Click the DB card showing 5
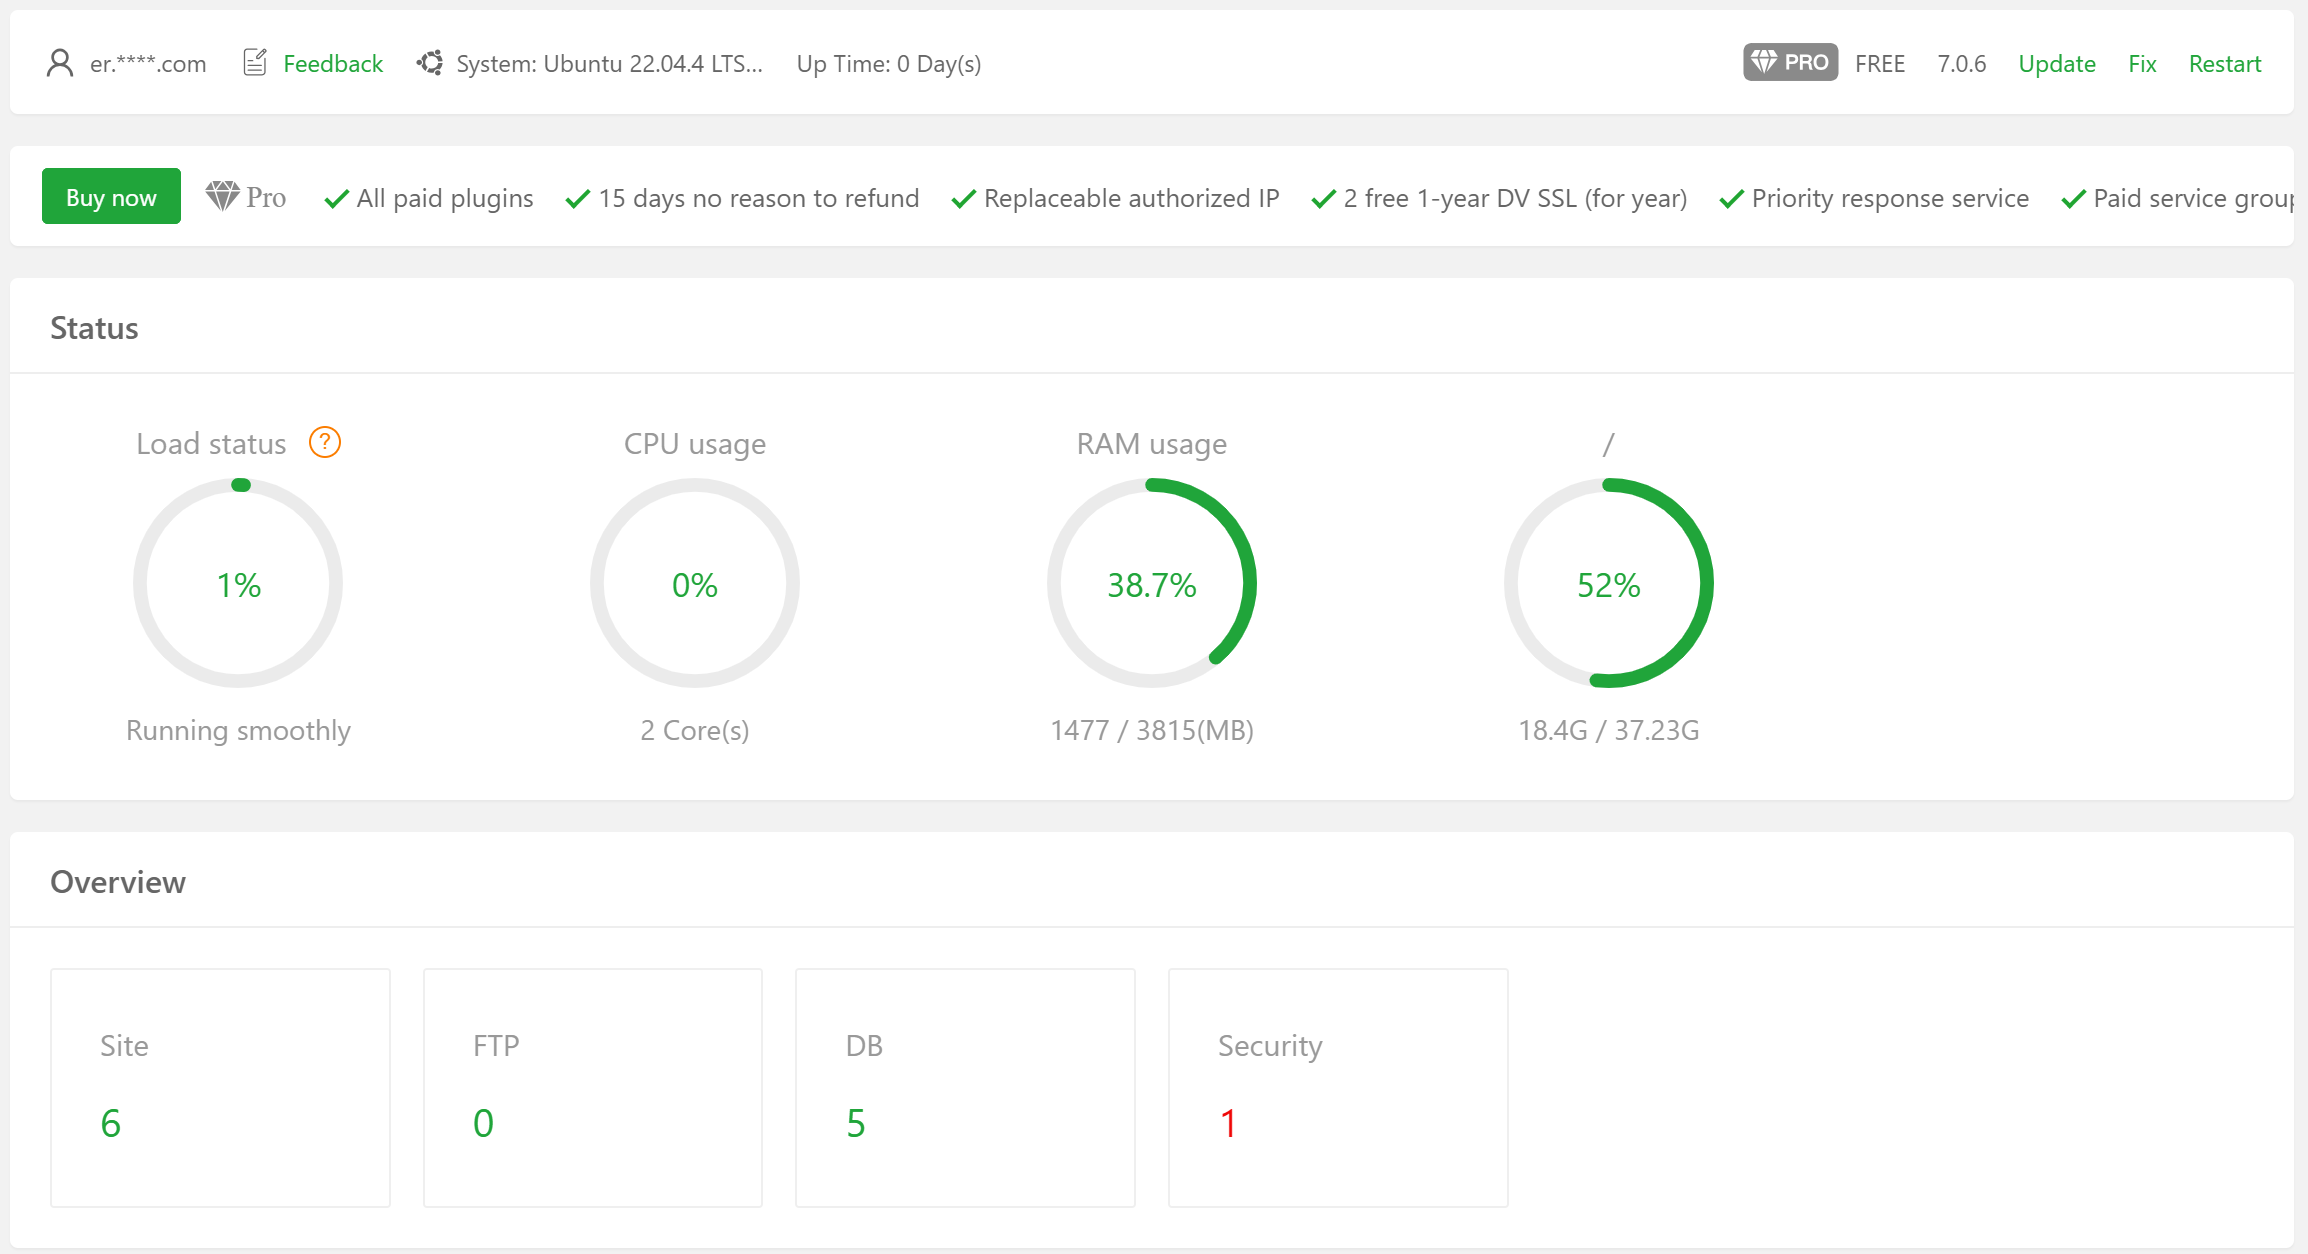The height and width of the screenshot is (1254, 2308). point(965,1087)
